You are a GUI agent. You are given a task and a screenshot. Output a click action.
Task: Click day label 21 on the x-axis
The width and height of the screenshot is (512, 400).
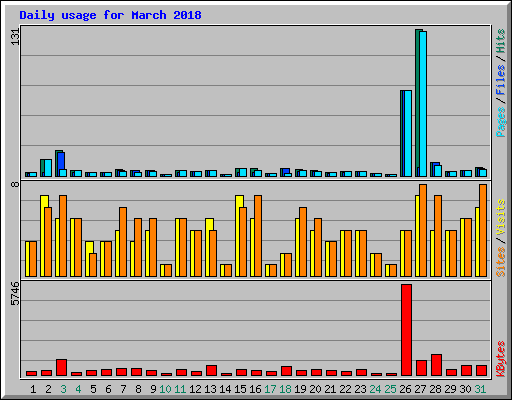[x=330, y=389]
